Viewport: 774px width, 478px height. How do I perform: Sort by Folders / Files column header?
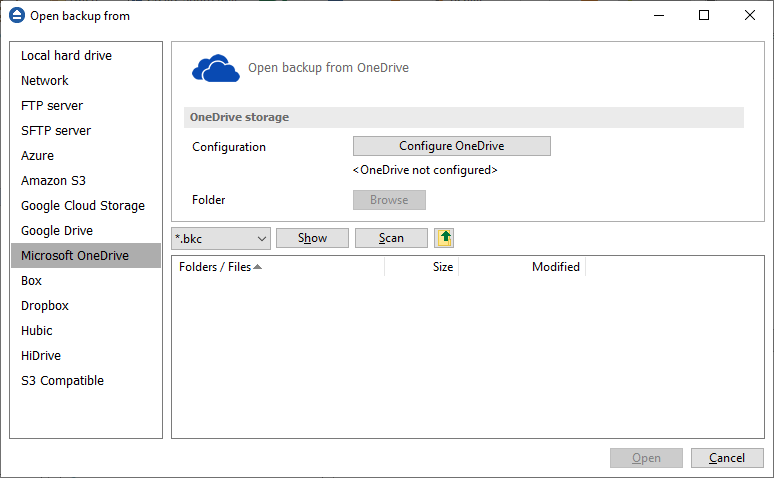(x=278, y=267)
